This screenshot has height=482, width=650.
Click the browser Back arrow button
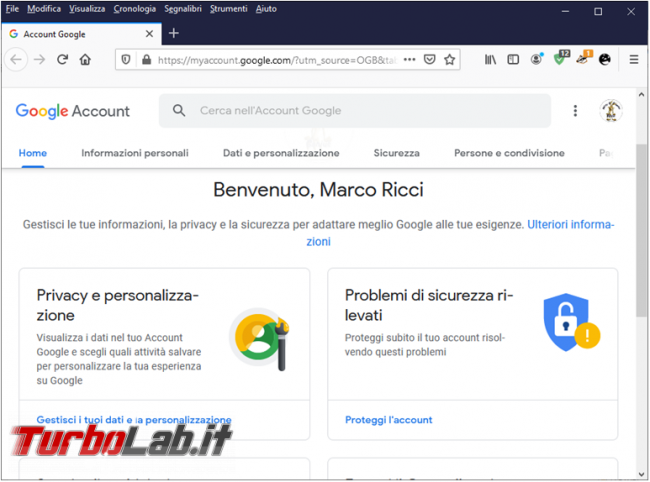(16, 60)
